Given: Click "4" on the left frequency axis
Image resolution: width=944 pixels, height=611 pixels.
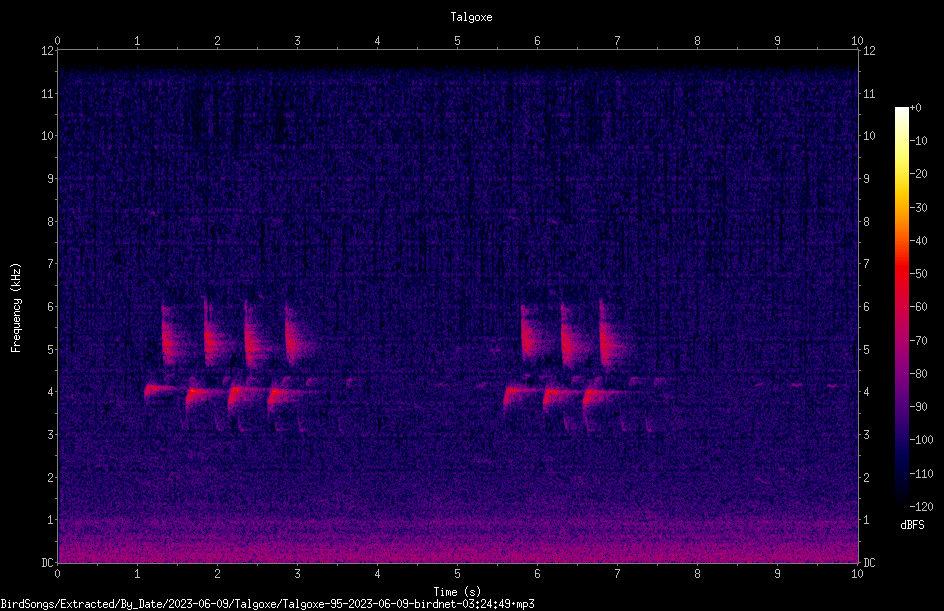Looking at the screenshot, I should (51, 392).
